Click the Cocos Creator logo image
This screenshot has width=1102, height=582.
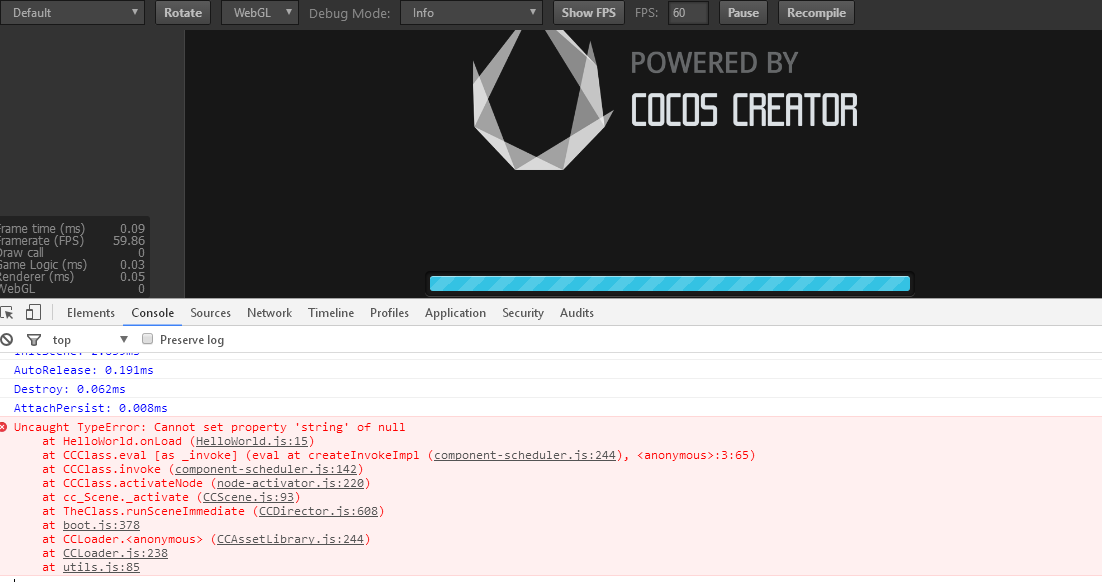541,100
